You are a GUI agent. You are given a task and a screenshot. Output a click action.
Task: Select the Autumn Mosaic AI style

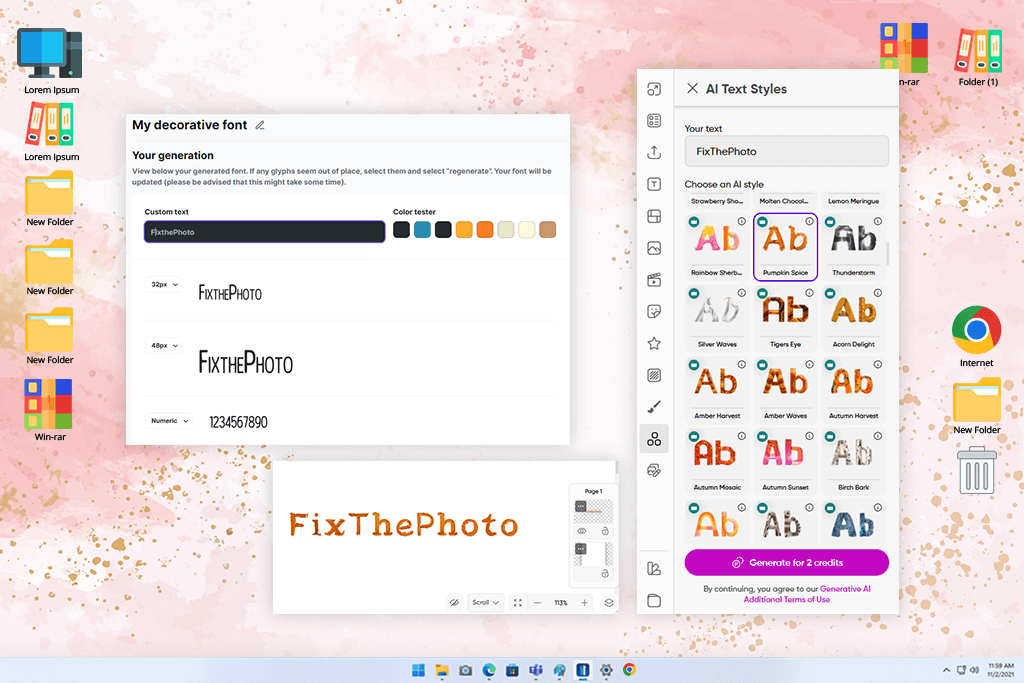pos(717,462)
